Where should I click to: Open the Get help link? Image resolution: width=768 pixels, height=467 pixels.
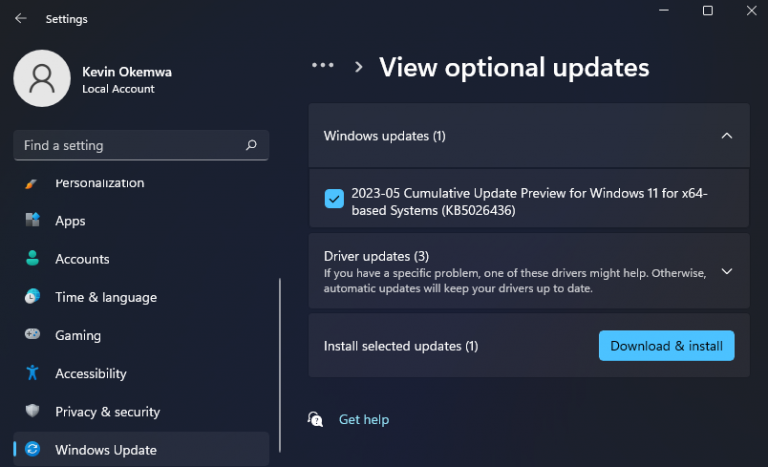pyautogui.click(x=364, y=419)
